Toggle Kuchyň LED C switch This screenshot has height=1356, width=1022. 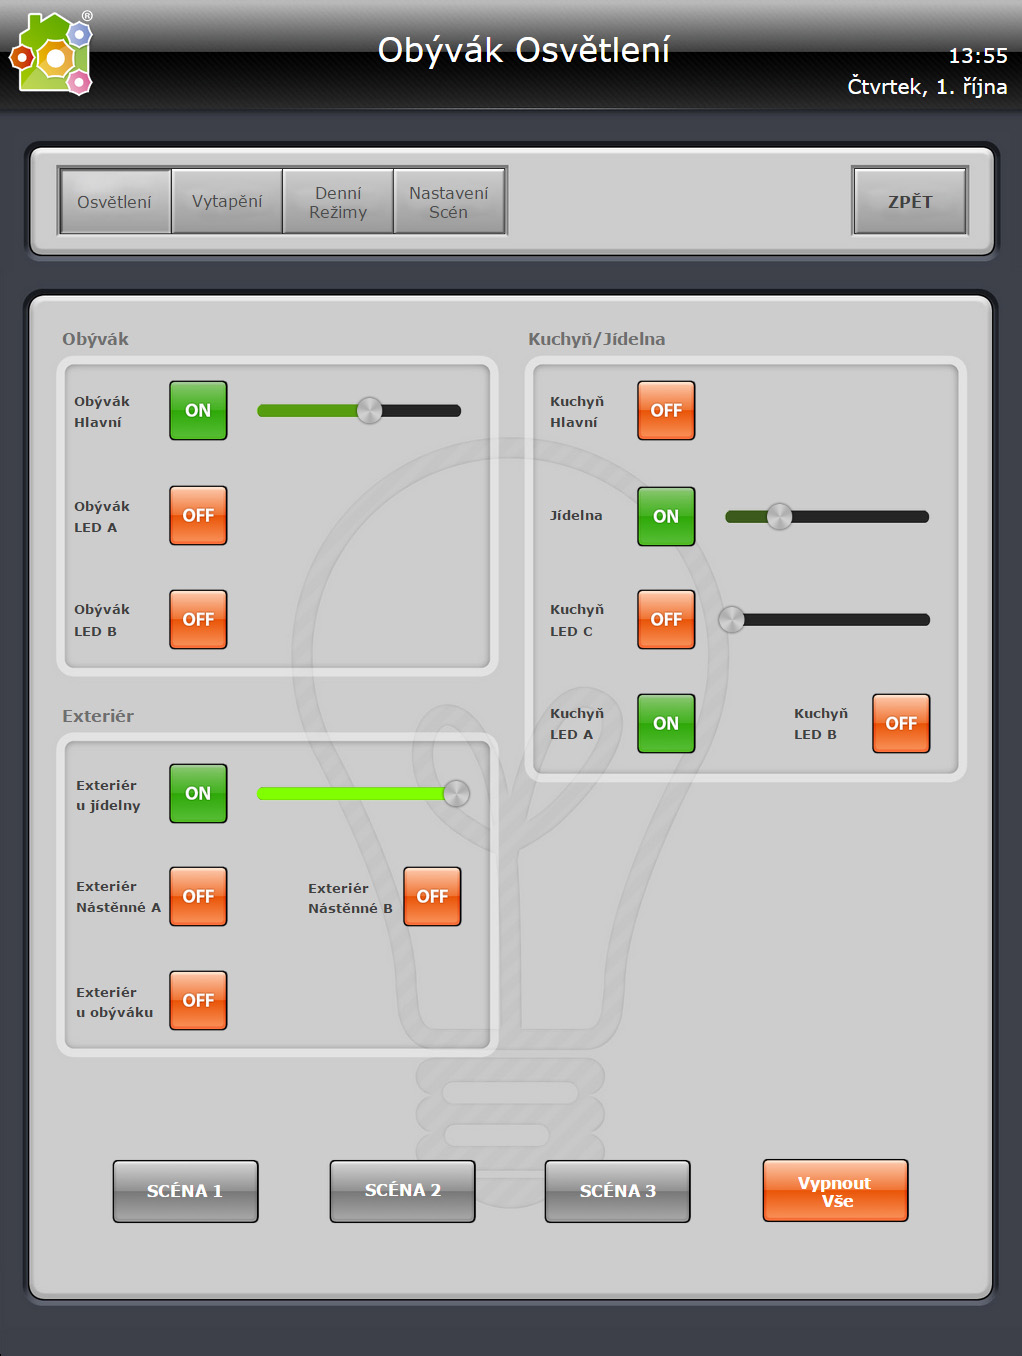[x=666, y=619]
